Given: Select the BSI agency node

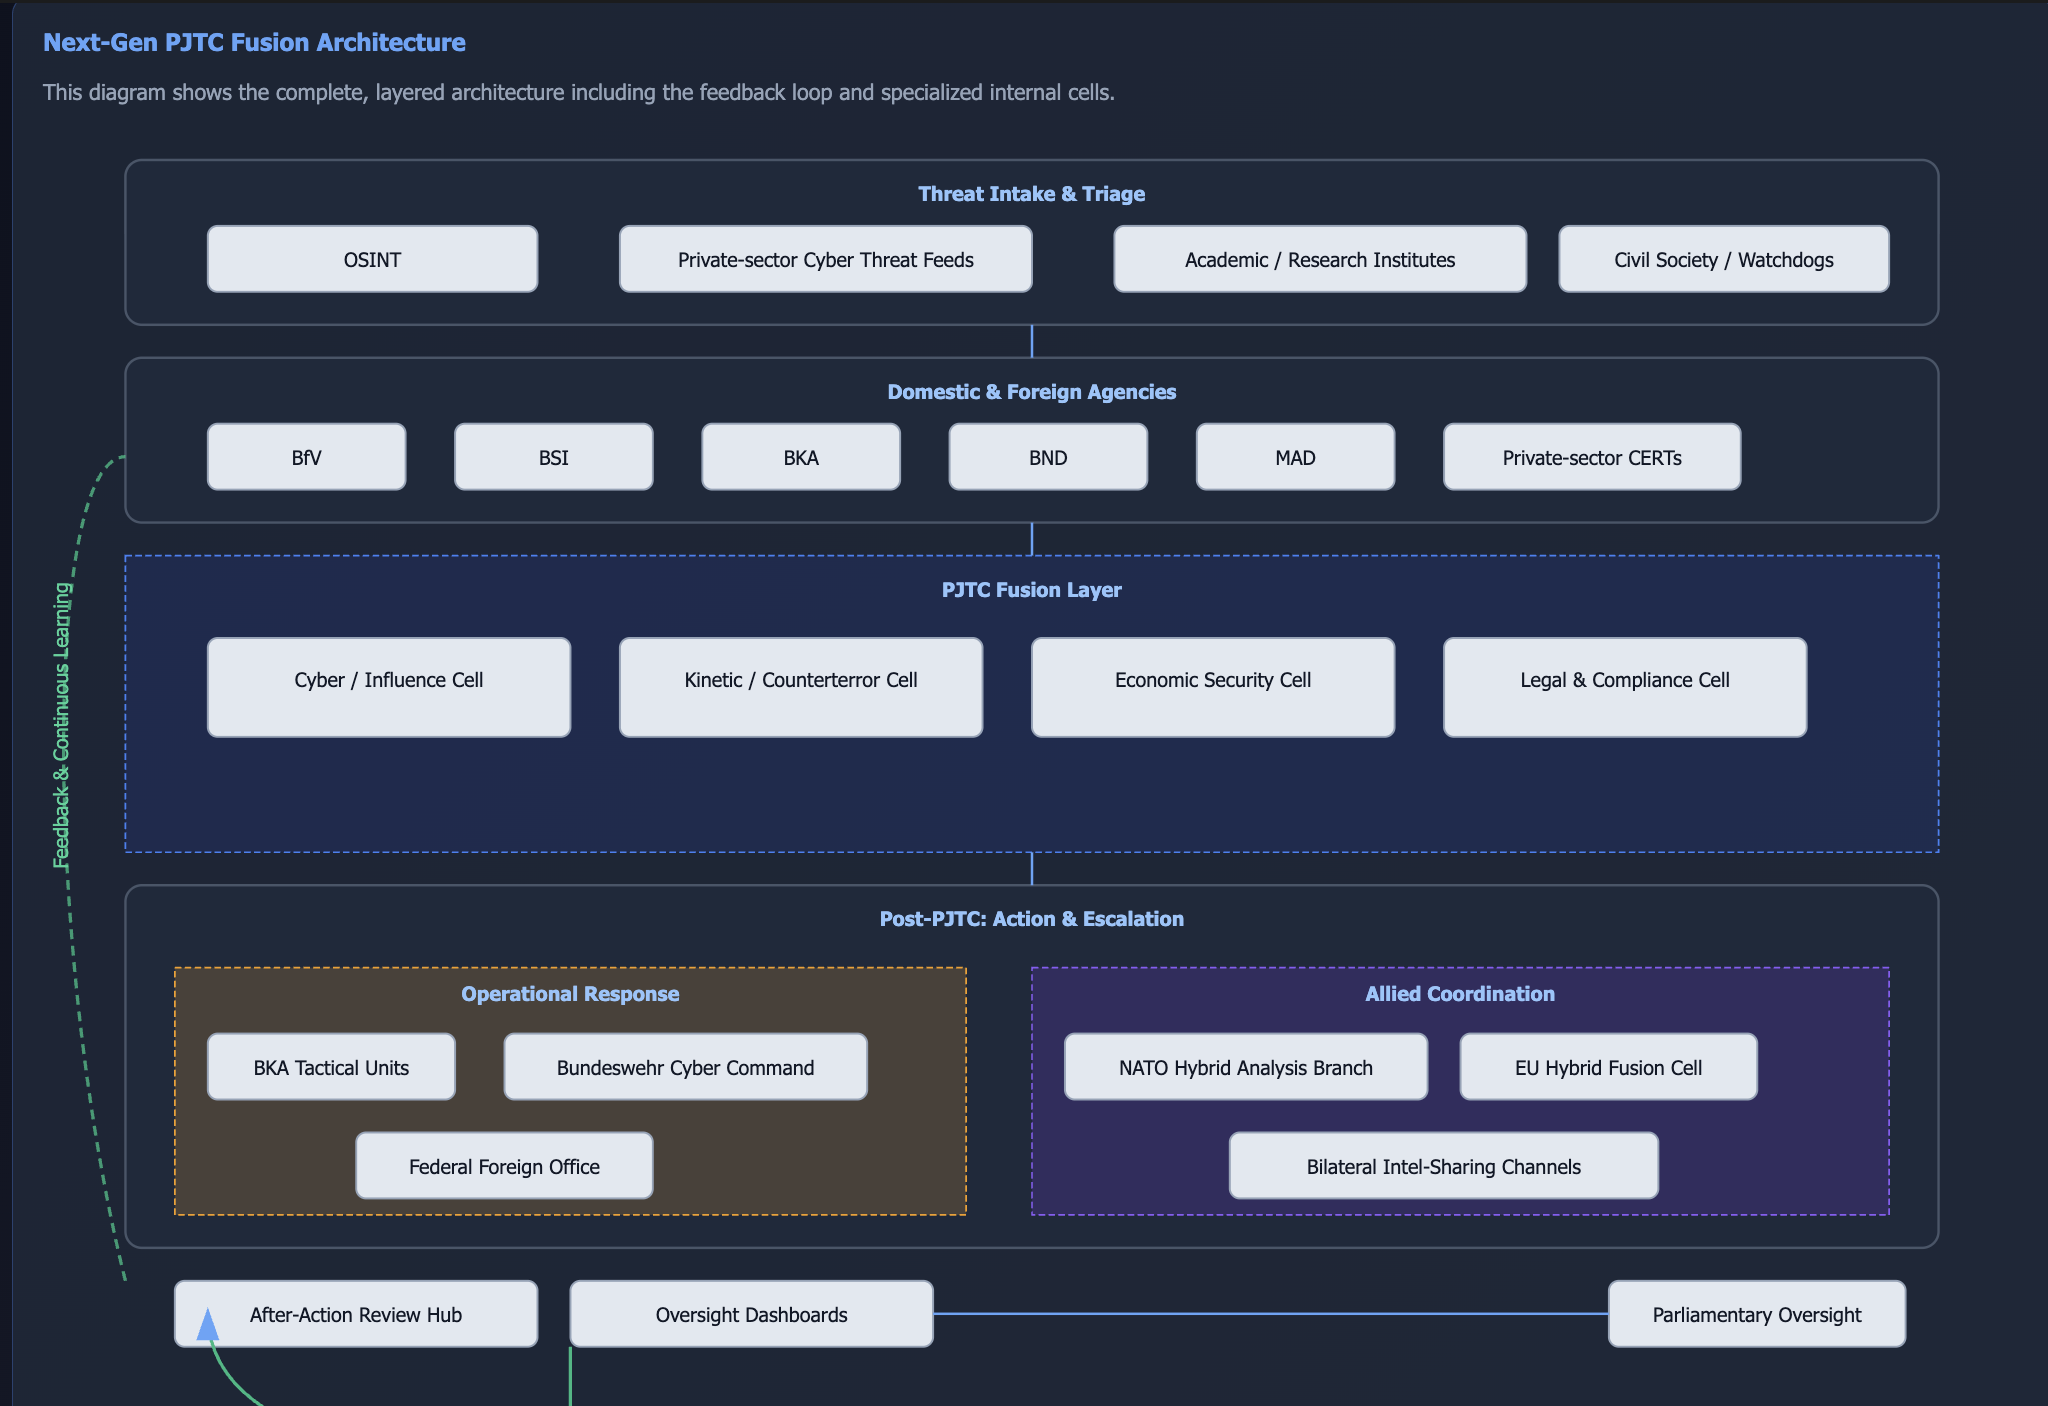Looking at the screenshot, I should click(553, 457).
